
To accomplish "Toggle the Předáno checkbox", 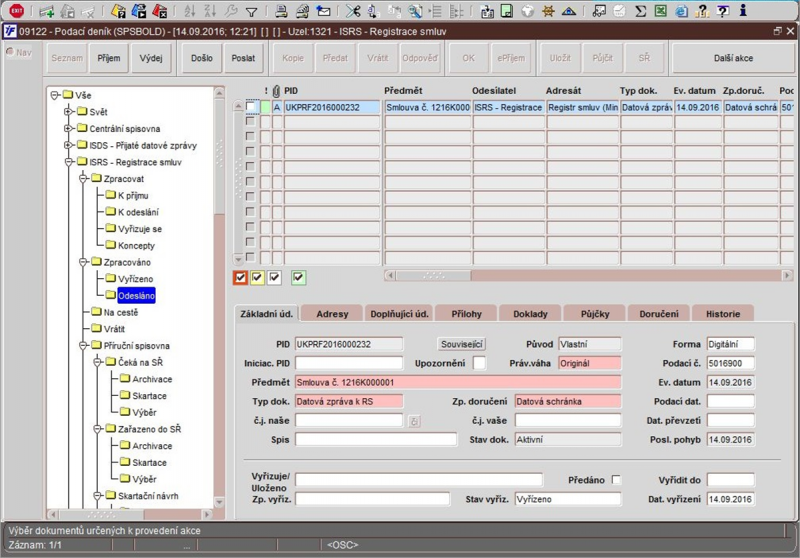I will pyautogui.click(x=616, y=480).
